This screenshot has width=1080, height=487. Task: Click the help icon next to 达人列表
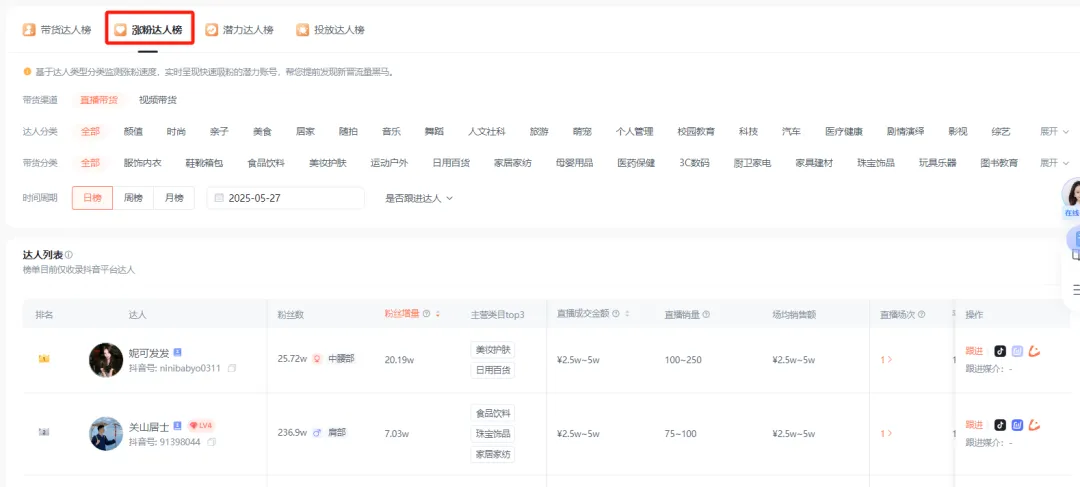click(x=69, y=255)
